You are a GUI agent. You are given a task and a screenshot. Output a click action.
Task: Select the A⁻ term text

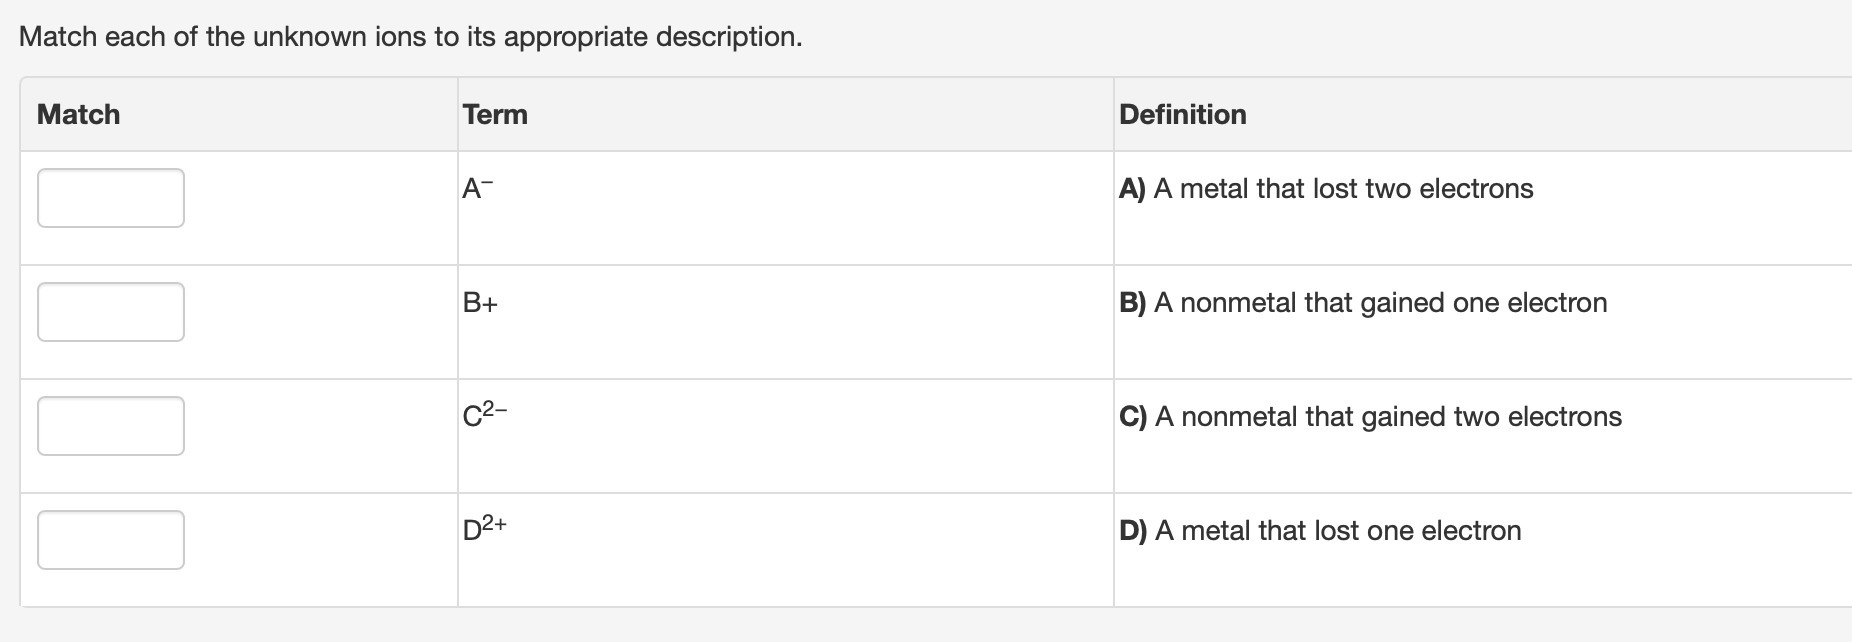pyautogui.click(x=478, y=189)
